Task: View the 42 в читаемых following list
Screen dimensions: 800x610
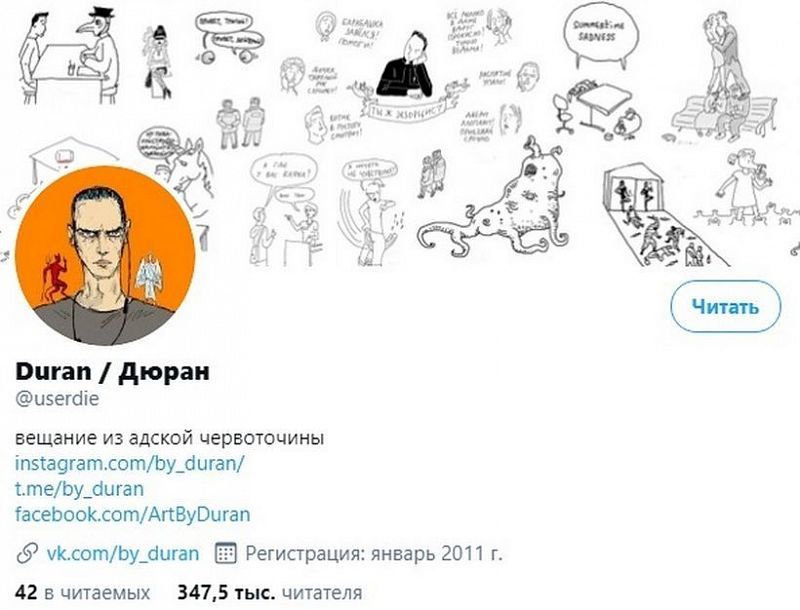Action: click(x=83, y=593)
